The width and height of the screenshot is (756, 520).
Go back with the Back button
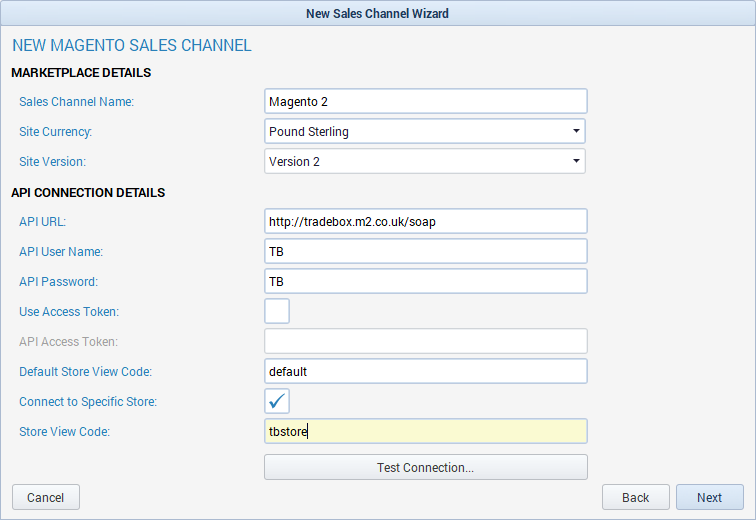pos(635,497)
